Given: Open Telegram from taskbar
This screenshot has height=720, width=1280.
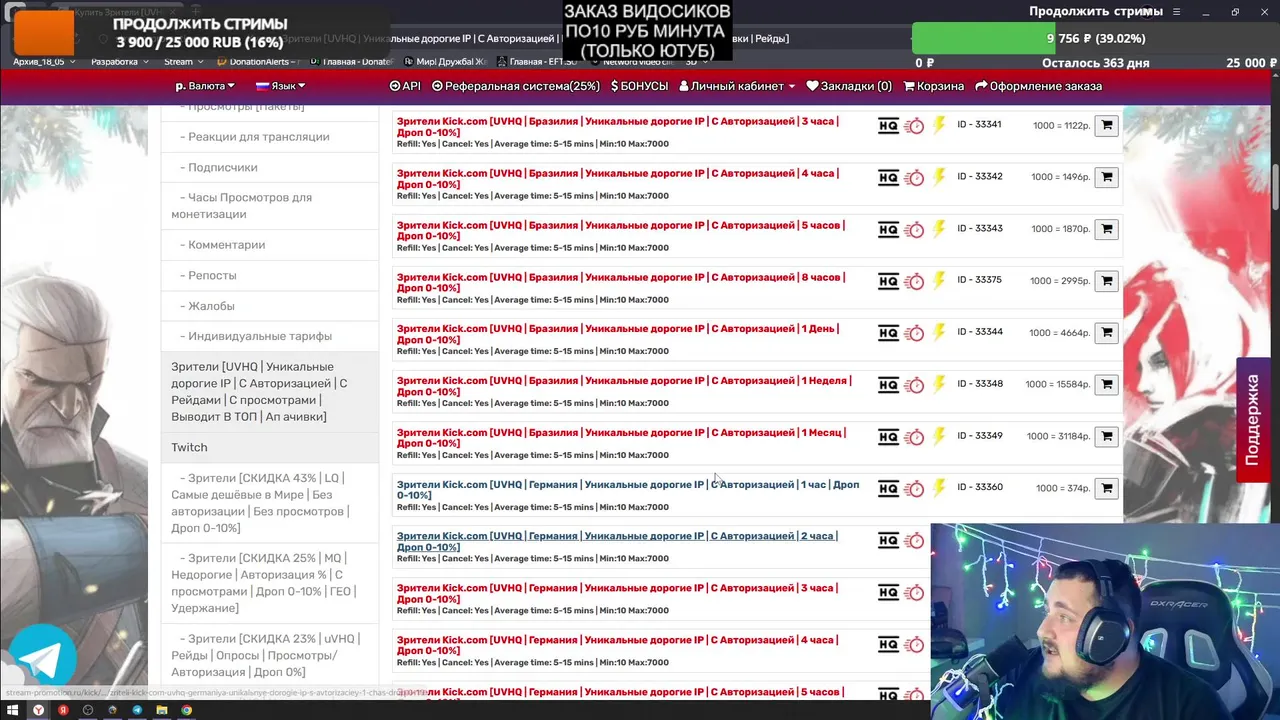Looking at the screenshot, I should pos(137,710).
